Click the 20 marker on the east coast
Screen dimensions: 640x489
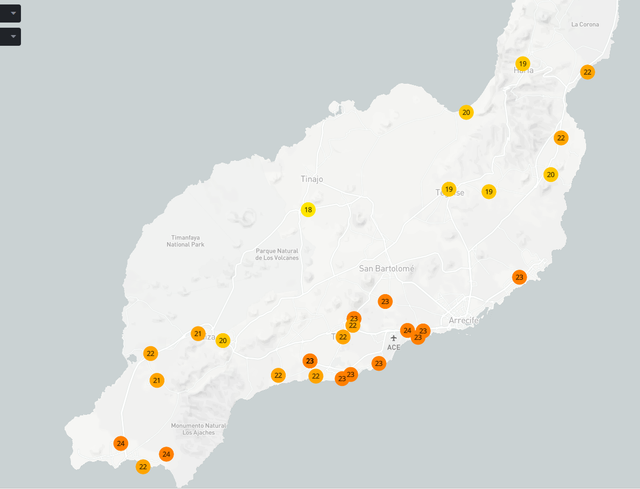click(551, 175)
